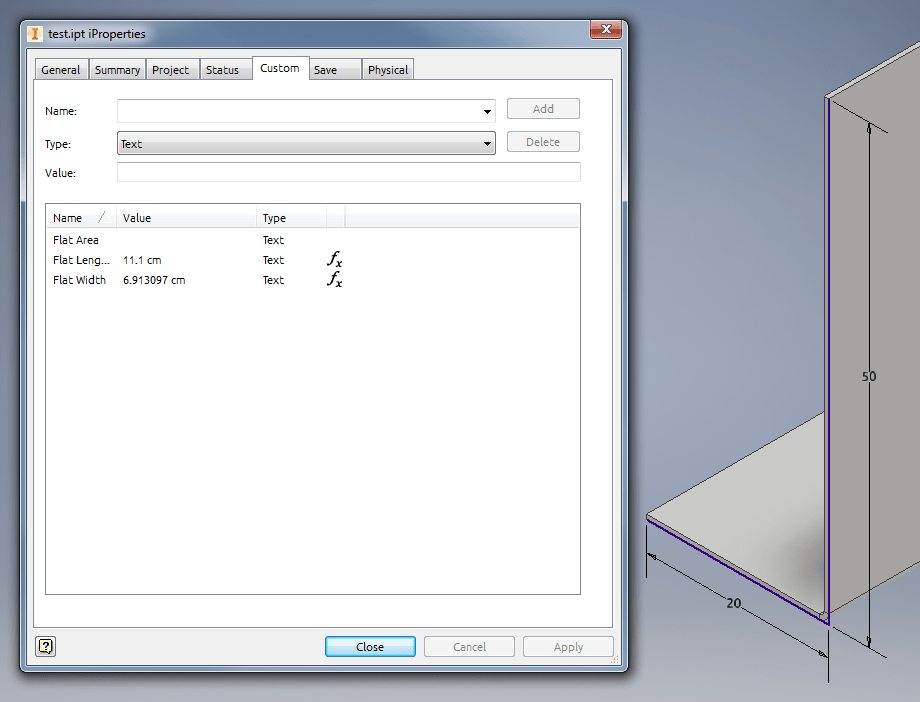Click the Close button
The image size is (920, 702).
click(370, 646)
